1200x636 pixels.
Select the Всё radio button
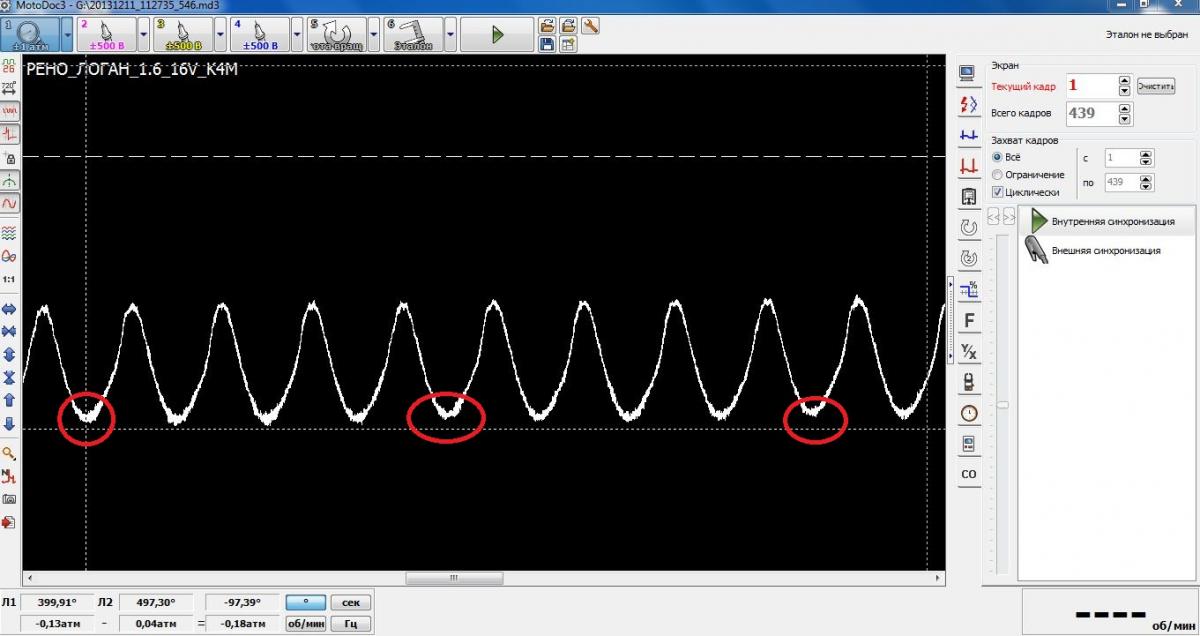pos(997,158)
